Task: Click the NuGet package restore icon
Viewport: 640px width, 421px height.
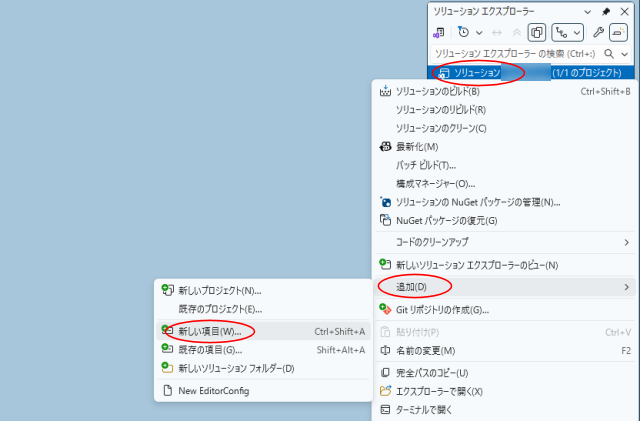Action: click(386, 220)
